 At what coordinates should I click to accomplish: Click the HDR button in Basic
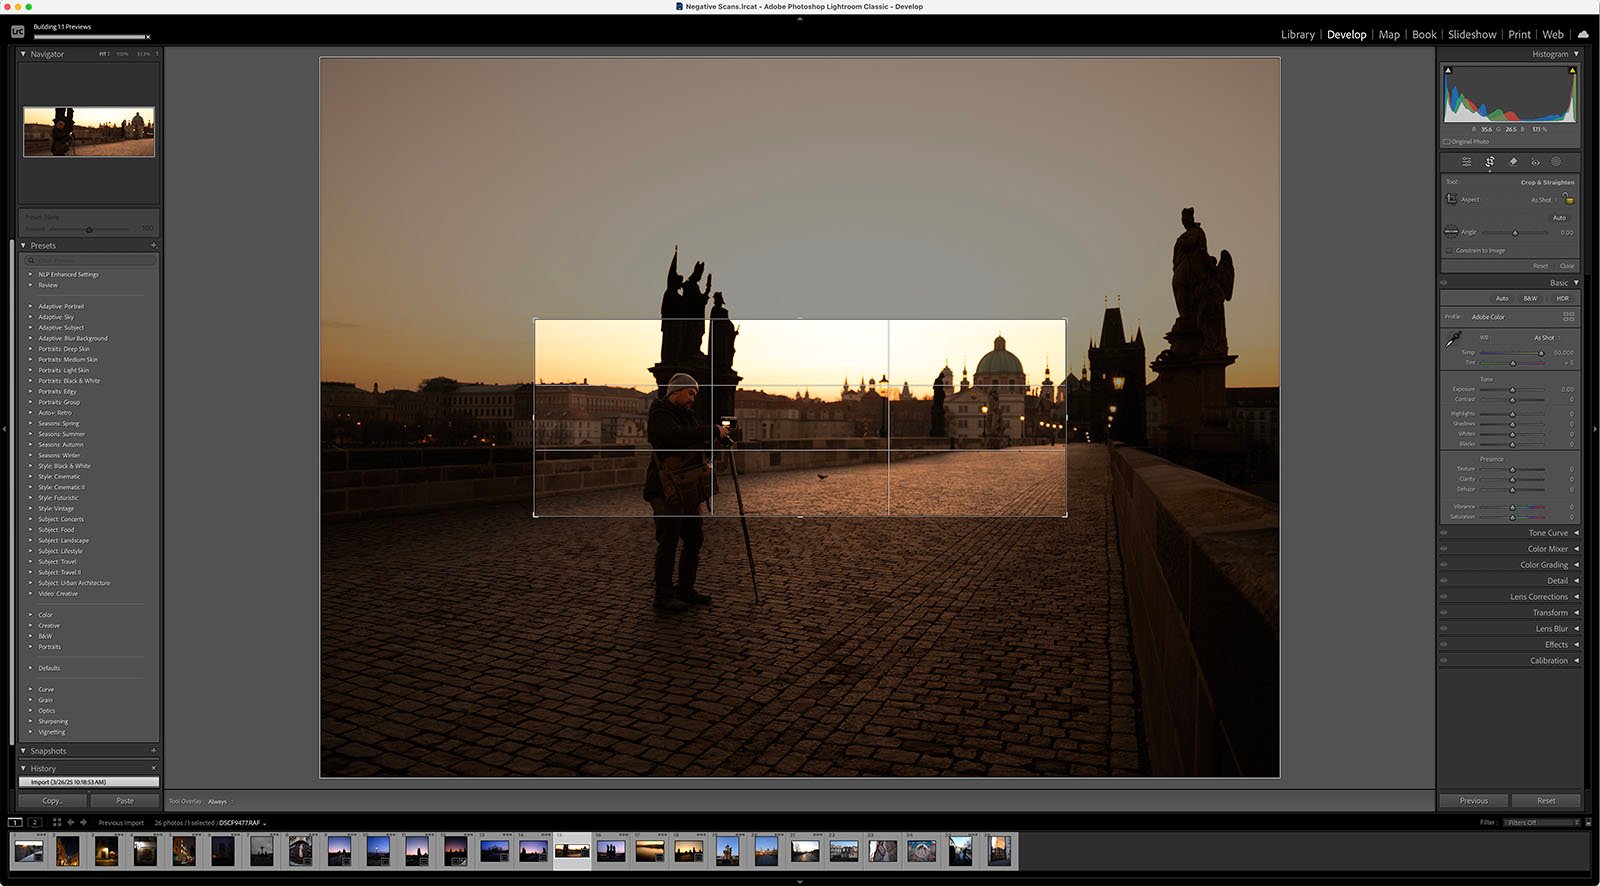[1562, 298]
